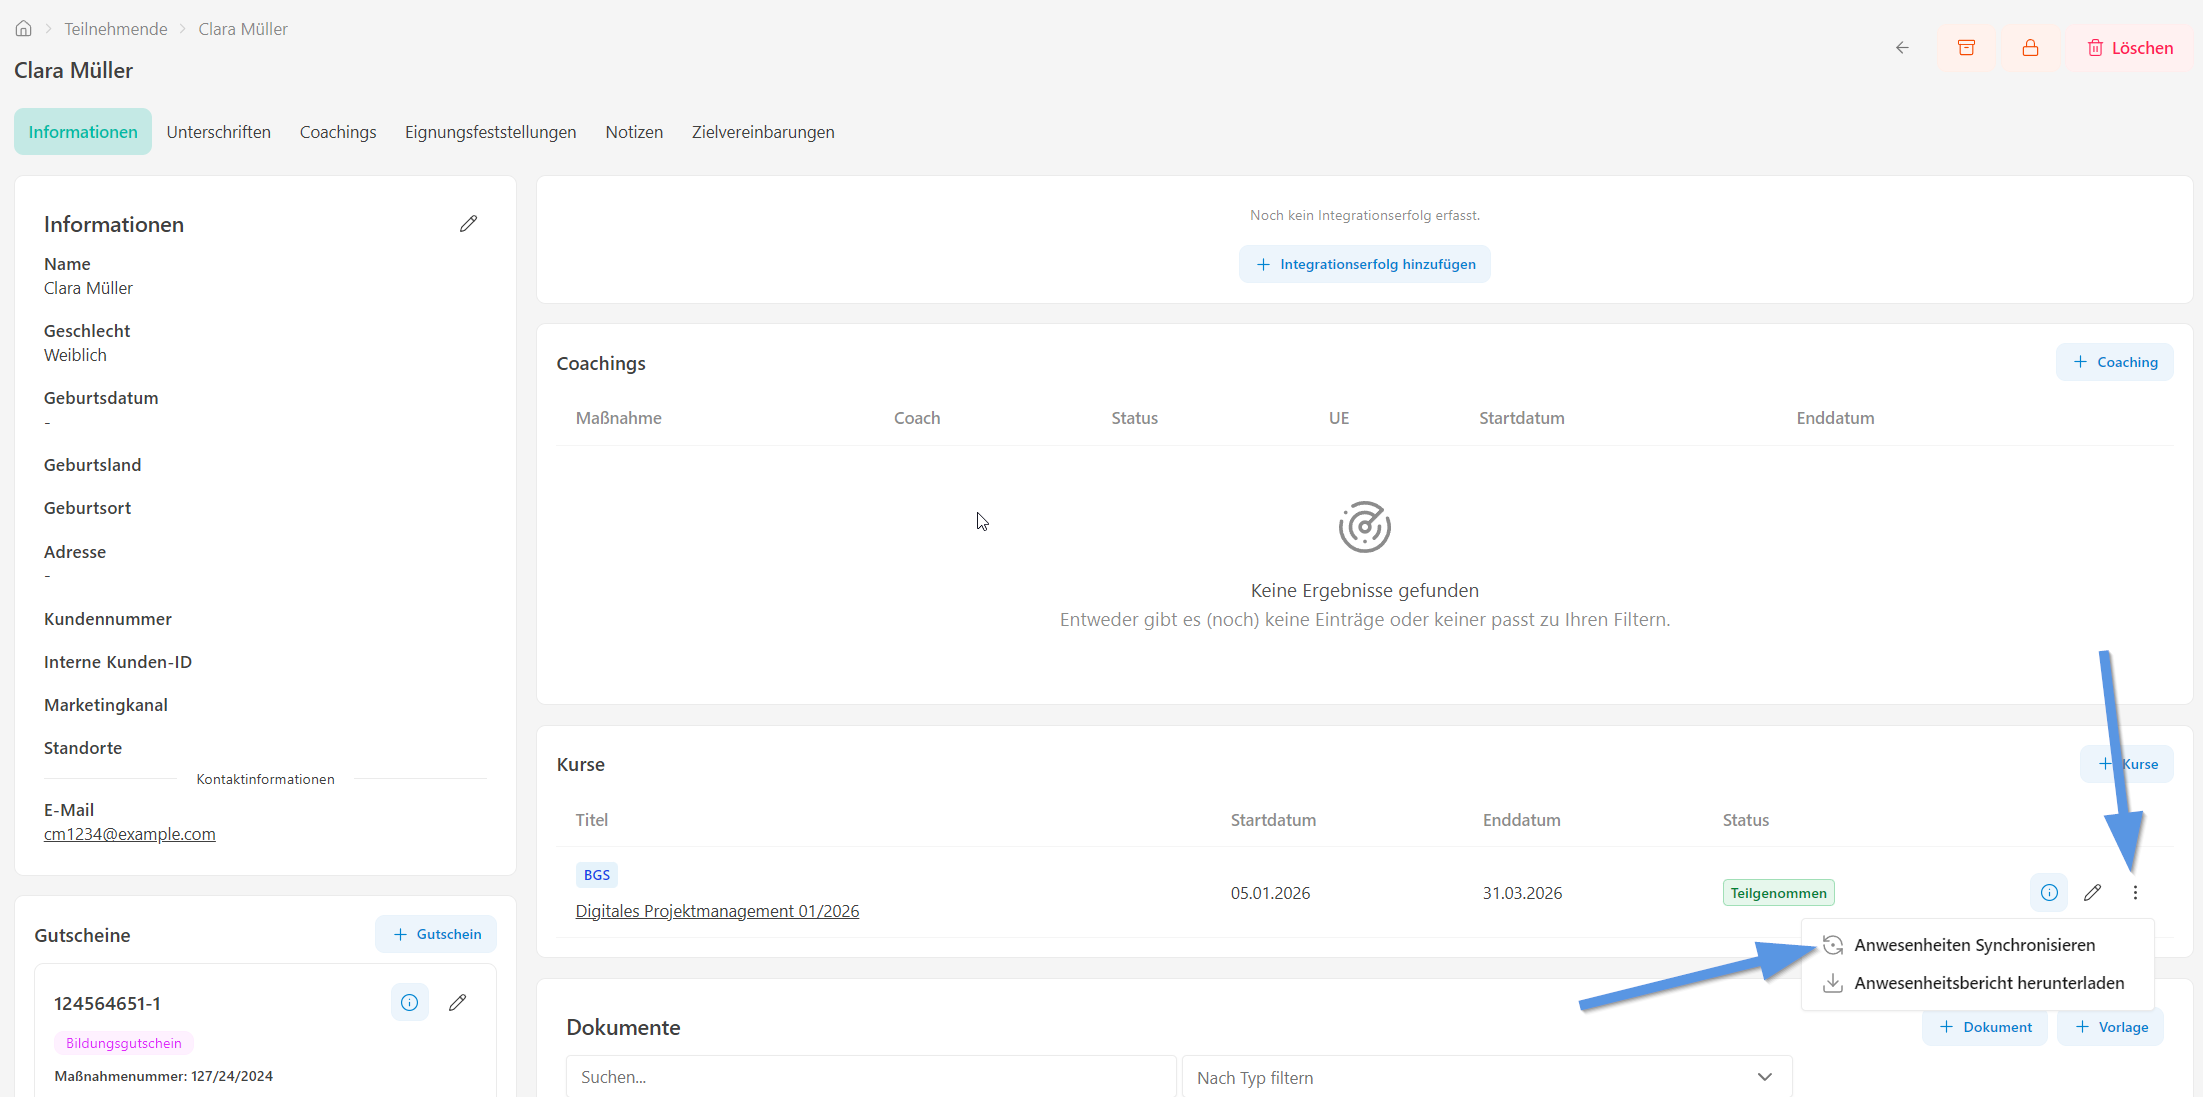Edit Informationen with the pencil icon

point(468,224)
